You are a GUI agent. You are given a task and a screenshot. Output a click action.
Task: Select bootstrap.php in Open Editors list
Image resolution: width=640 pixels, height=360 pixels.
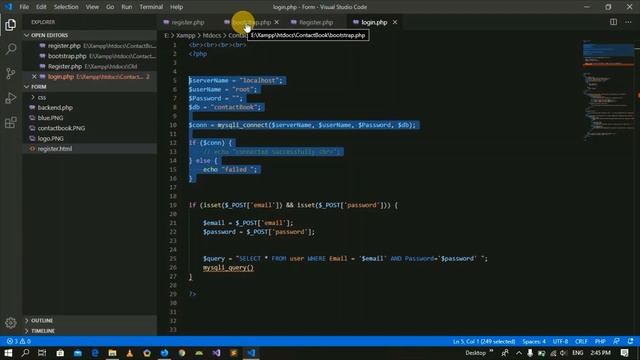pos(89,56)
